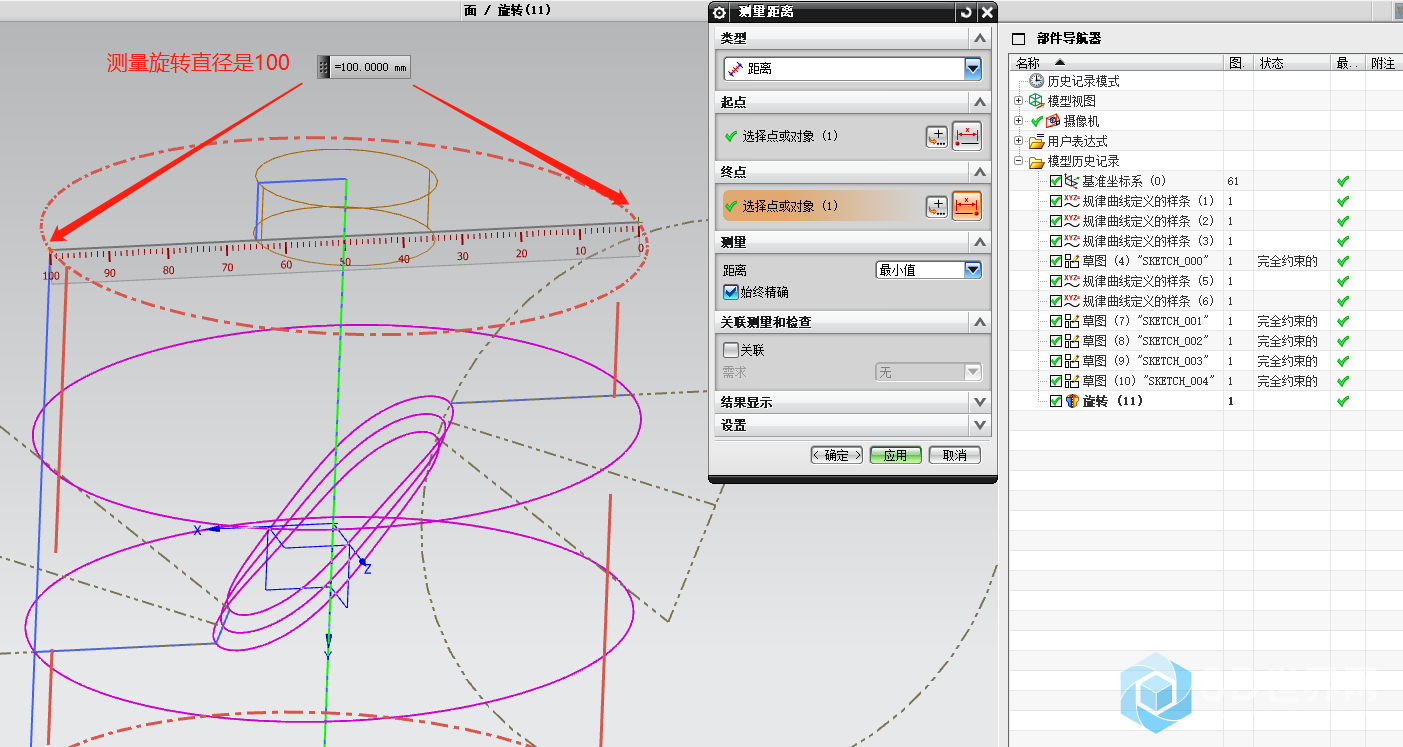Viewport: 1403px width, 747px height.
Task: Close the 测量距离 dialog
Action: click(987, 12)
